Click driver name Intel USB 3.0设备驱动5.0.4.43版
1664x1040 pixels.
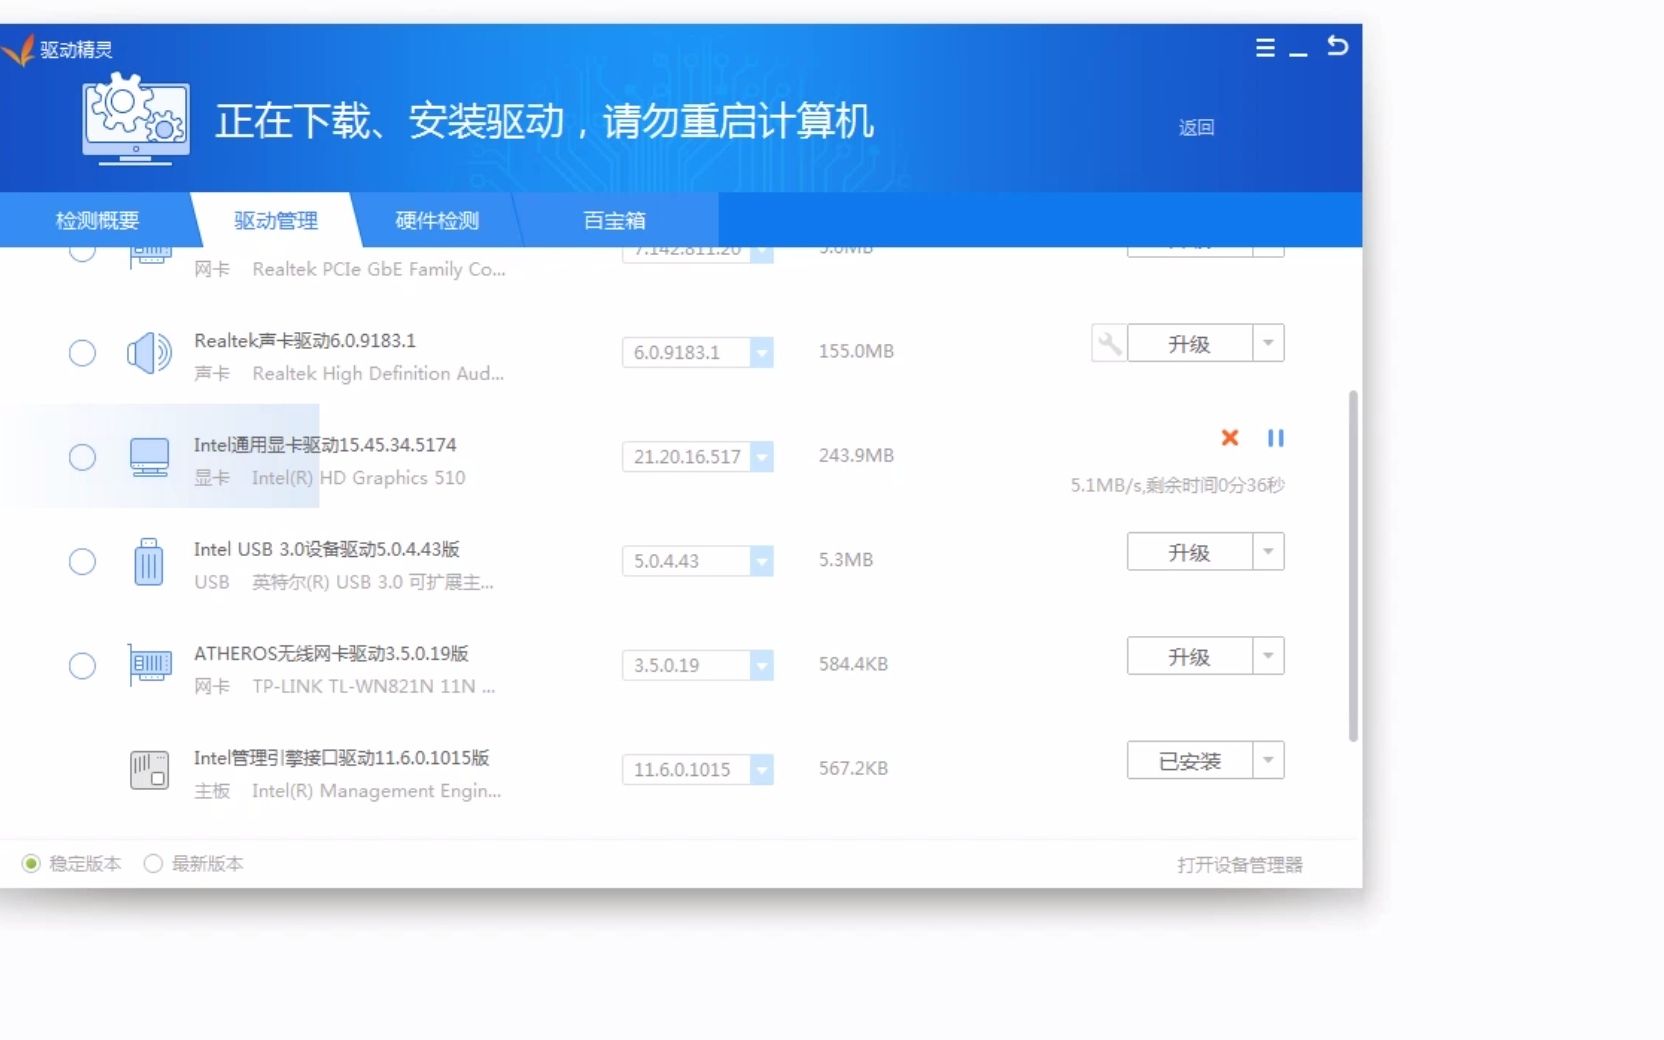327,549
